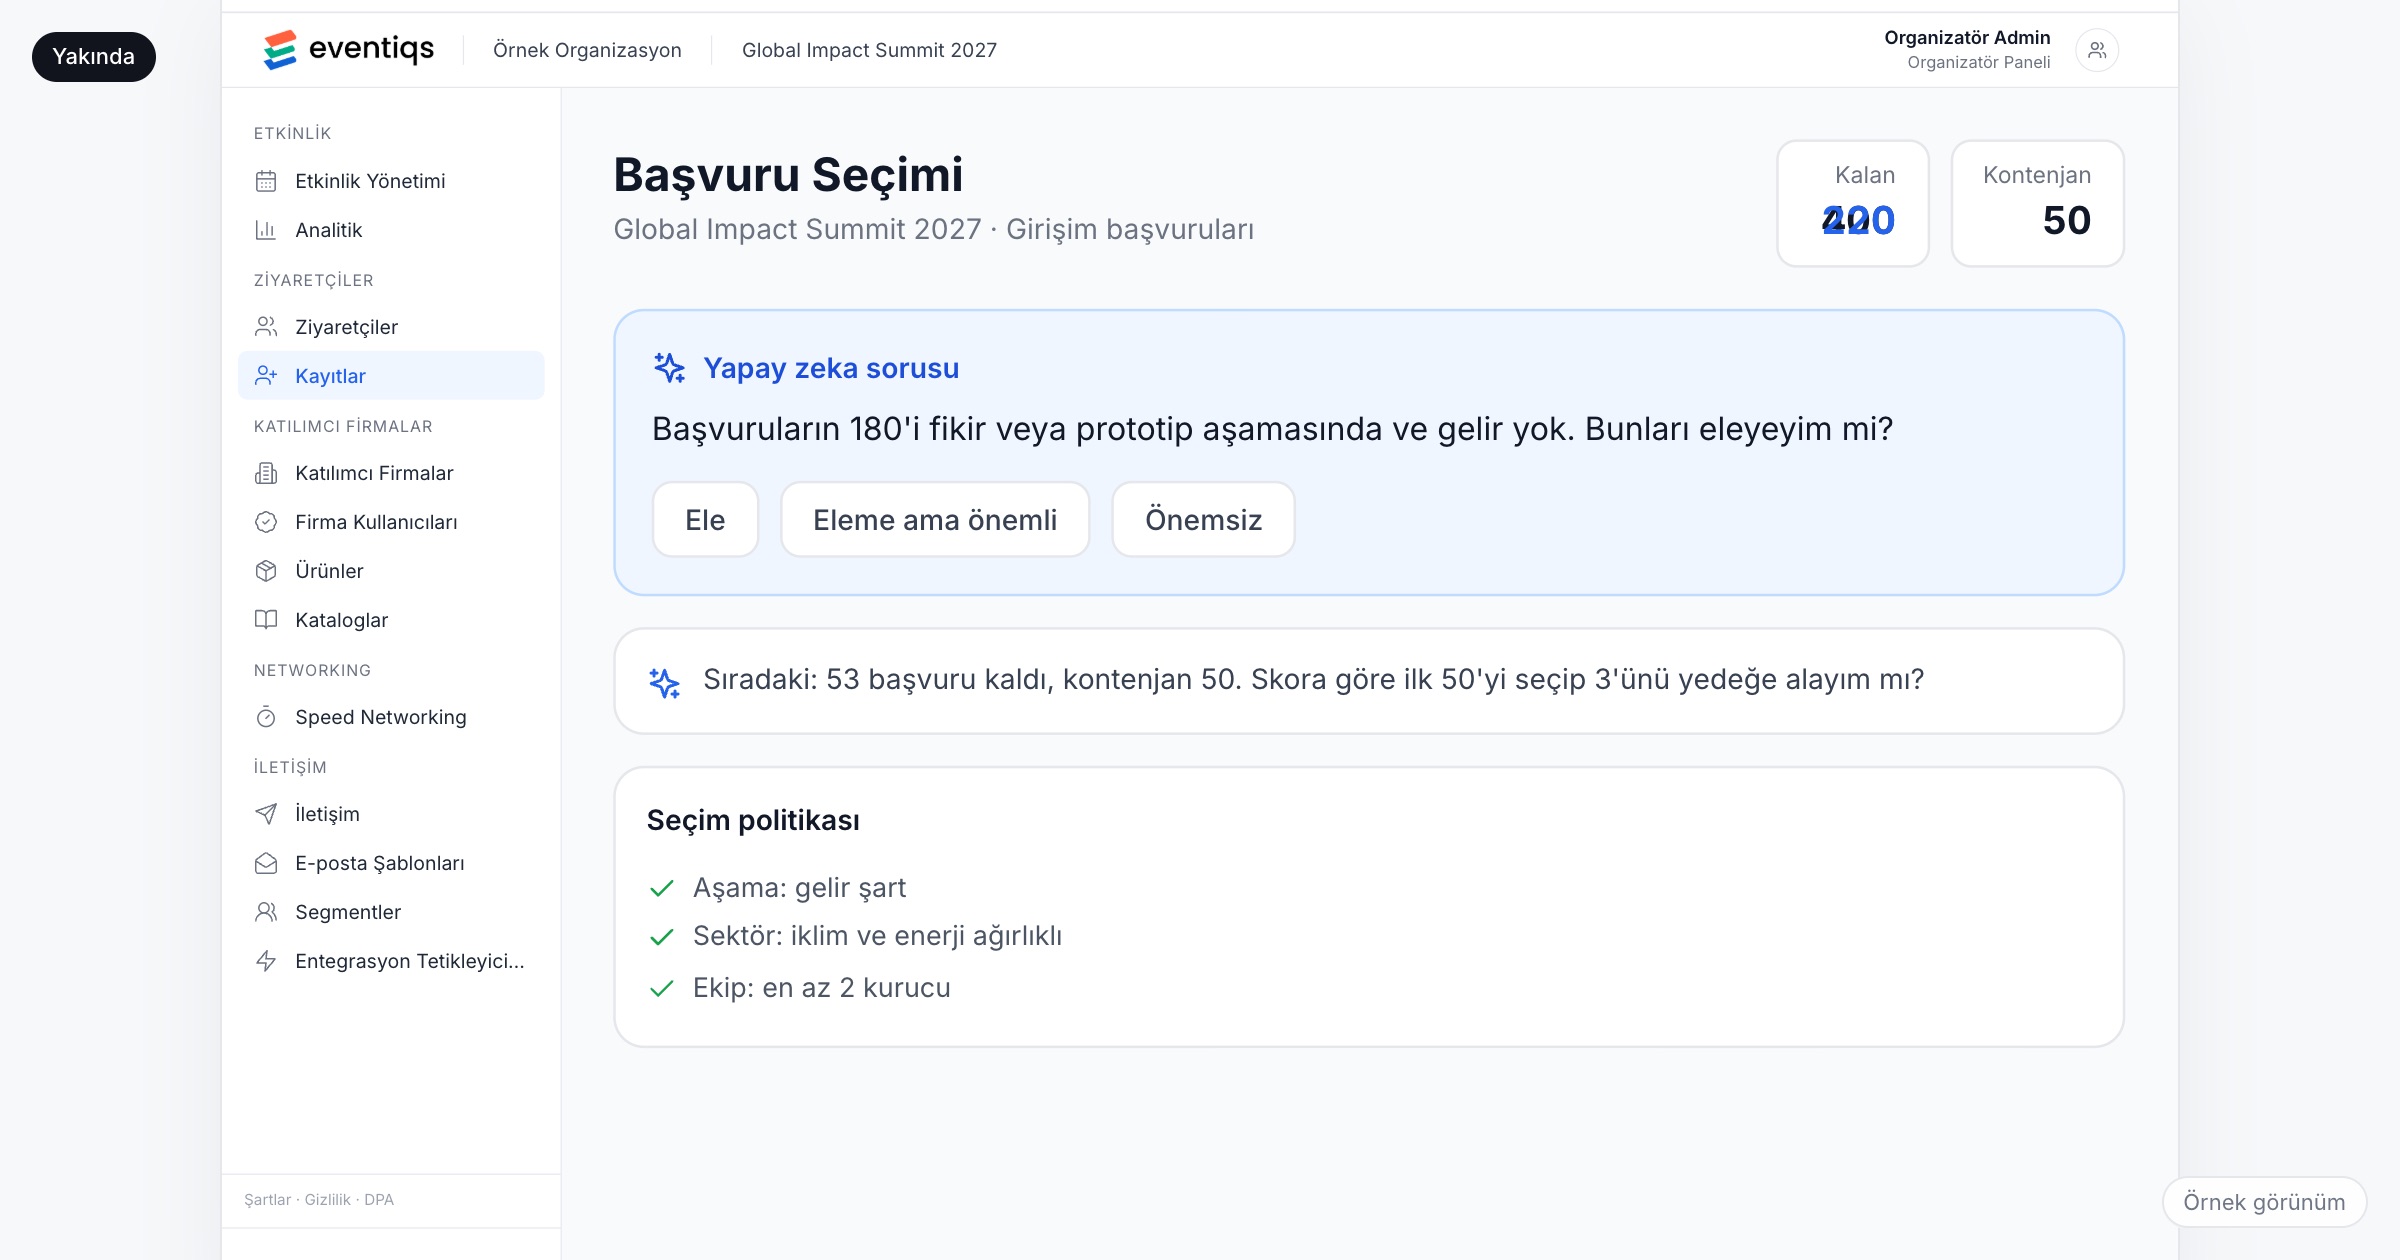Open the Ziyaretçiler section

coord(391,327)
